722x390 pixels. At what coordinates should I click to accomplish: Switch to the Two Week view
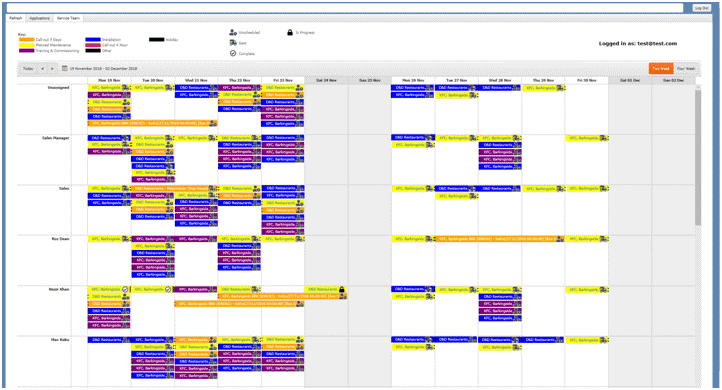tap(661, 69)
